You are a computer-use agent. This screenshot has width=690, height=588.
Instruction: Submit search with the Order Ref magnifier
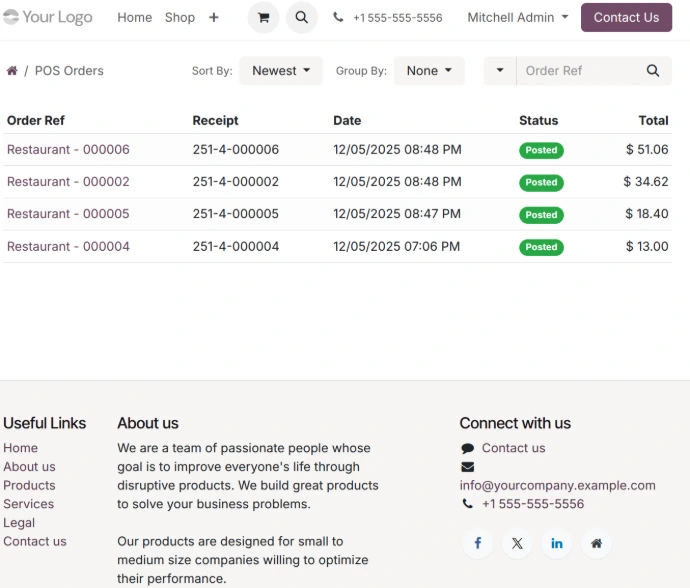point(653,71)
